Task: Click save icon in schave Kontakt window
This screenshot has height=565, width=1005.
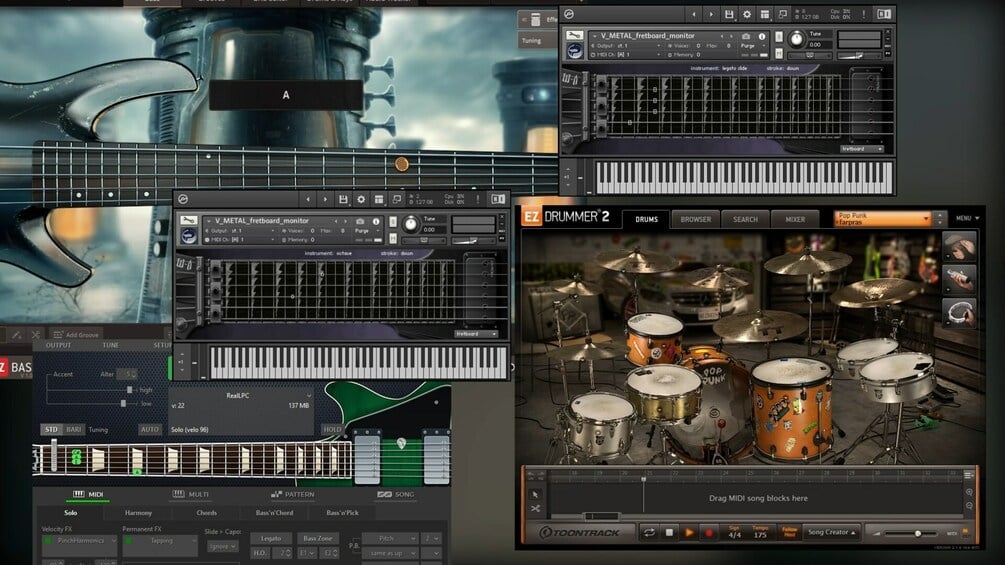Action: tap(343, 200)
